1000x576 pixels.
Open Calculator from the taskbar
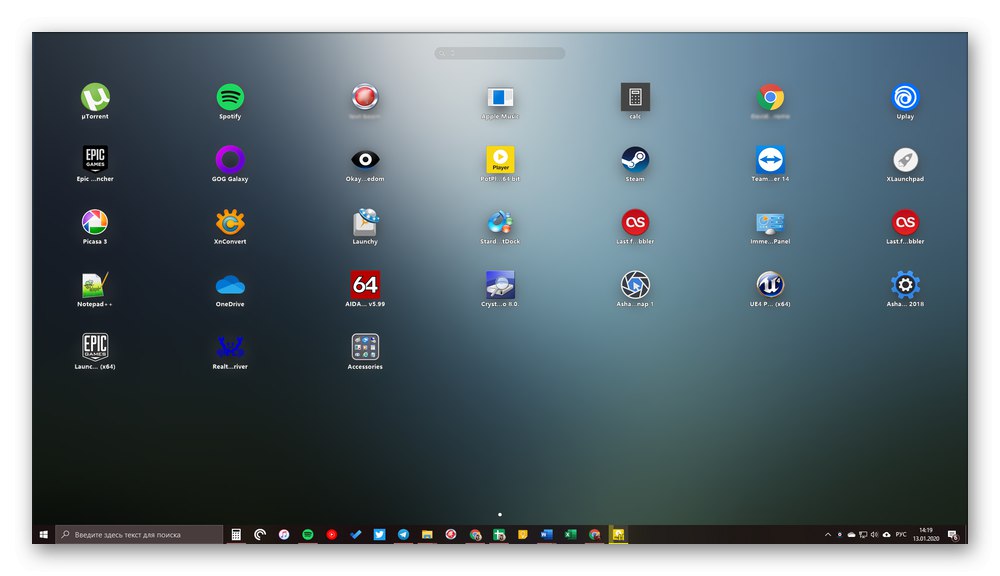pyautogui.click(x=236, y=535)
